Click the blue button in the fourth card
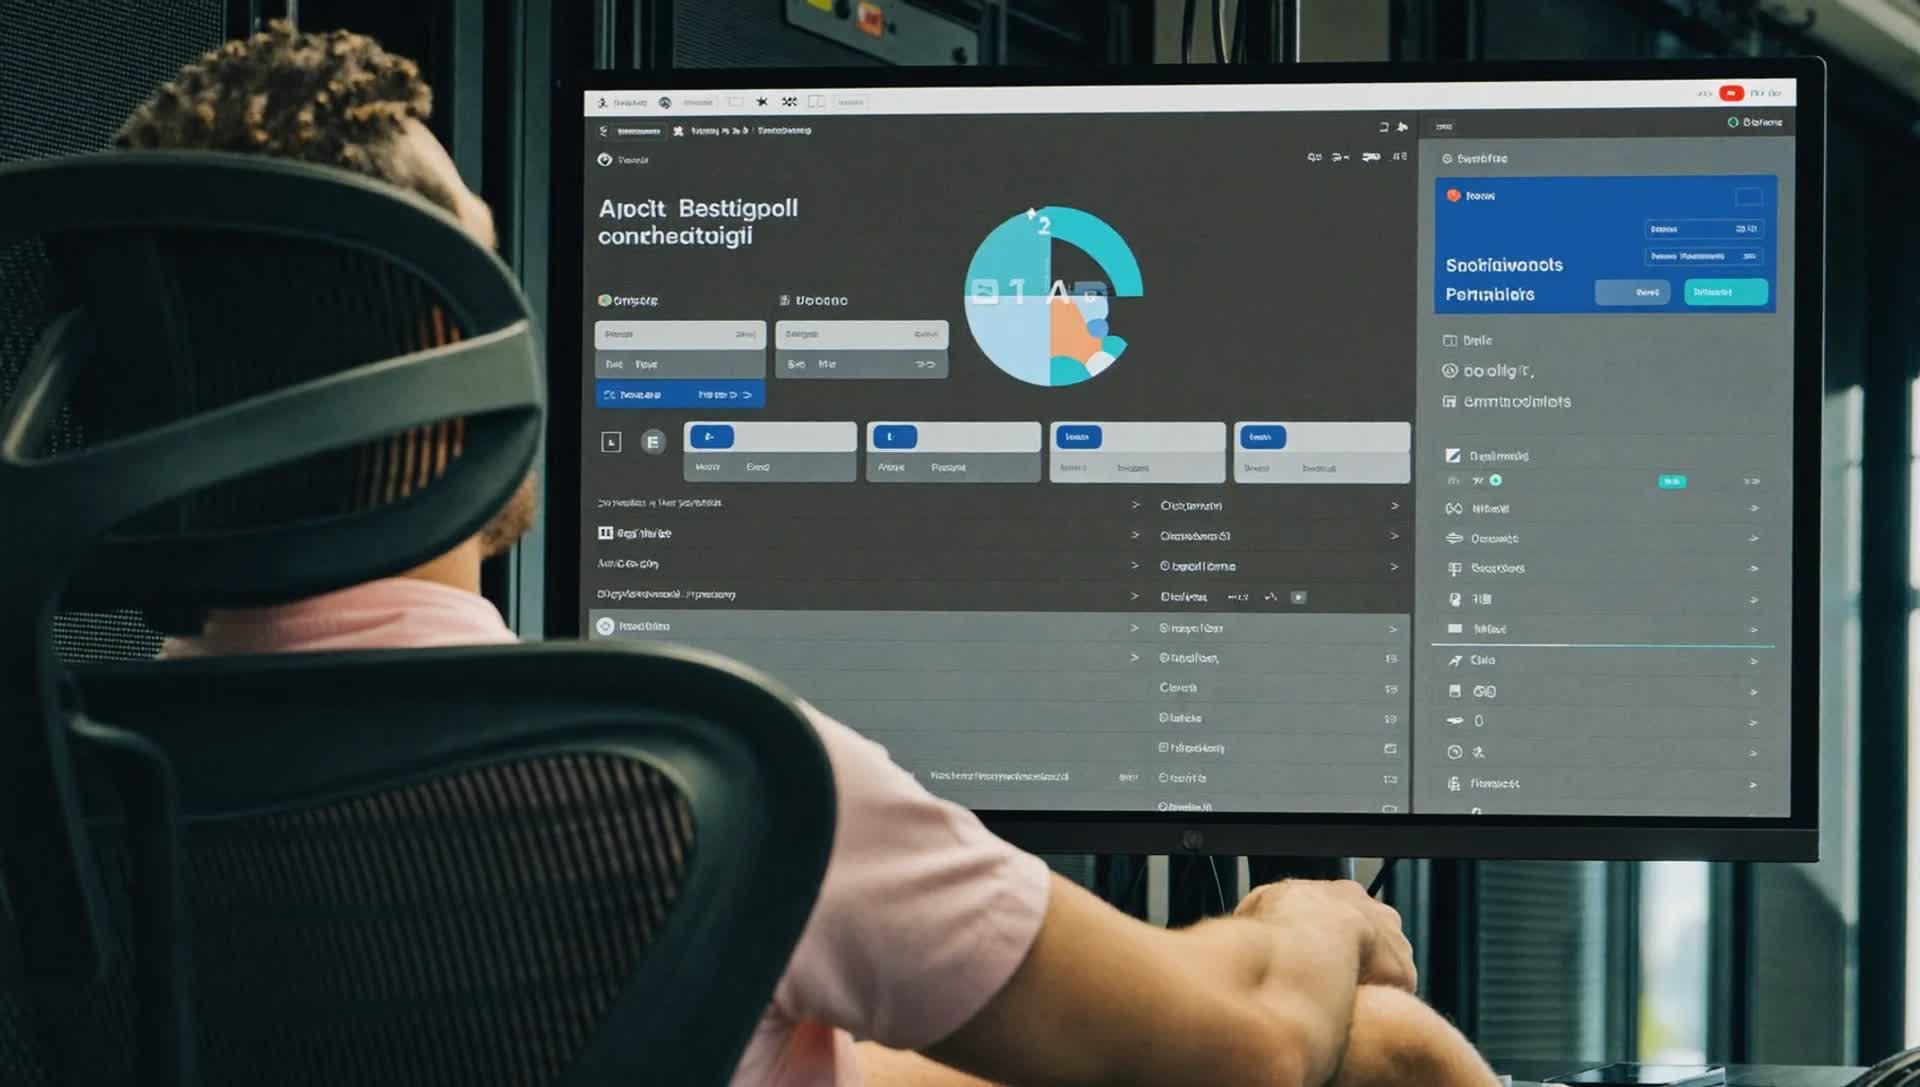Screen dimensions: 1920x1087 click(x=1262, y=437)
